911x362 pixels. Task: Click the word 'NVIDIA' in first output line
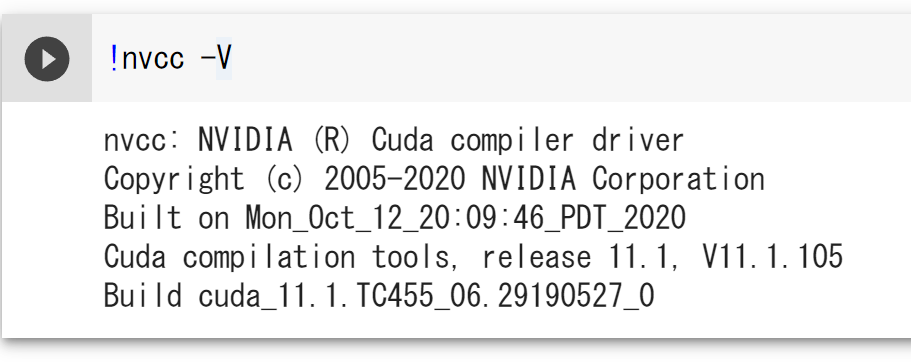245,141
